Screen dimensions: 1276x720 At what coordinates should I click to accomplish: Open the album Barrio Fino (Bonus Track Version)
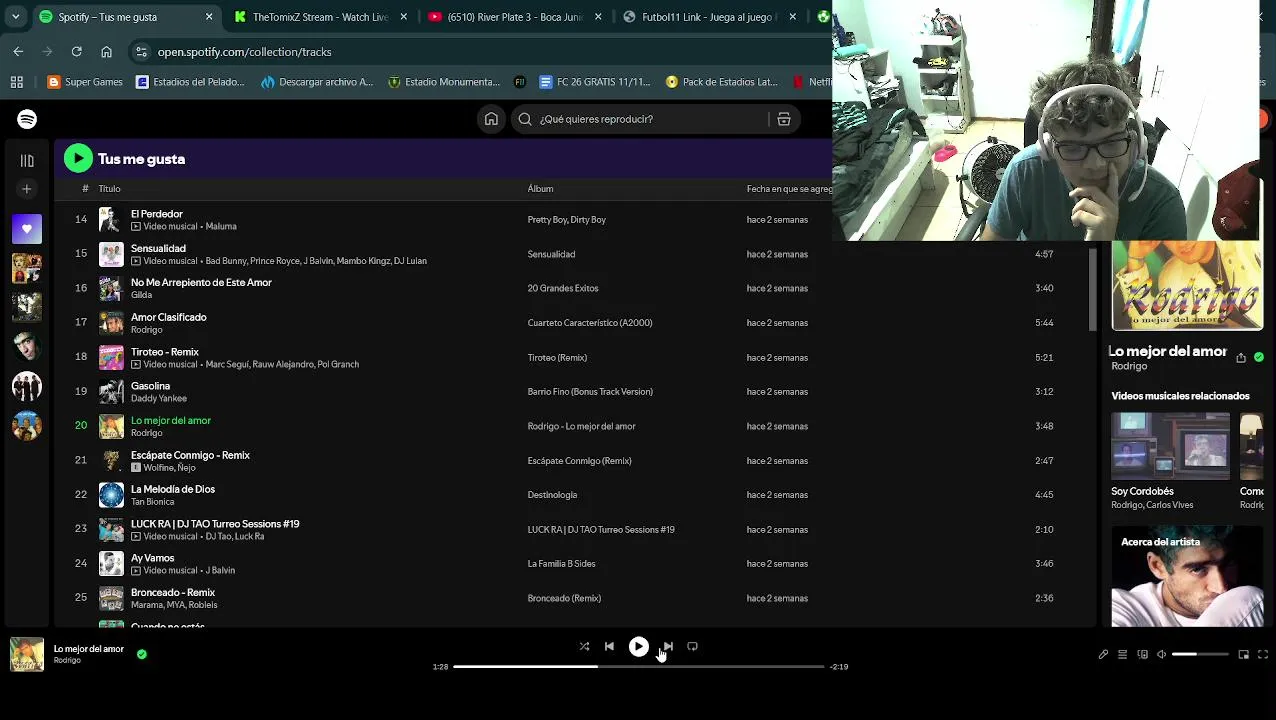tap(590, 392)
